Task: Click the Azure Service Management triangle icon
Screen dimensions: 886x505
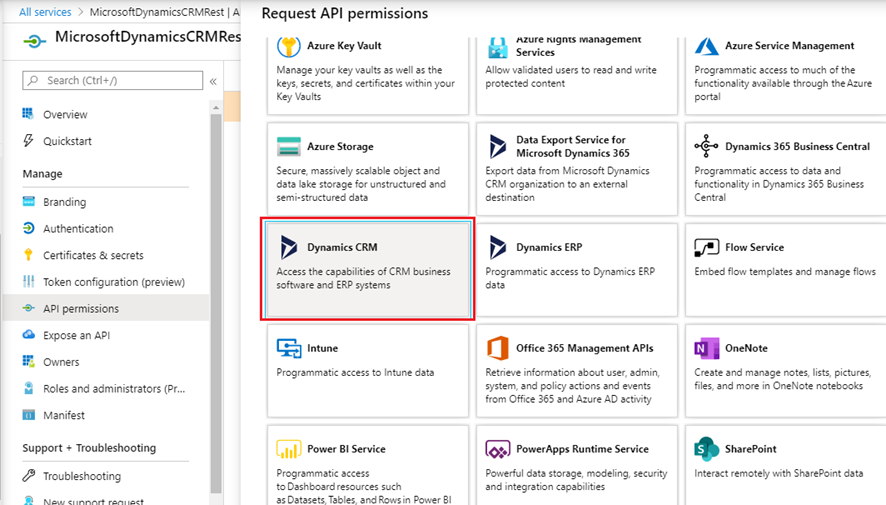Action: point(706,46)
